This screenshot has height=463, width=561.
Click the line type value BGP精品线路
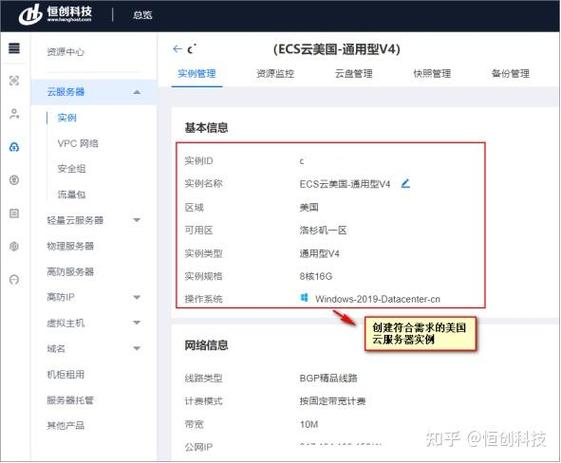click(x=328, y=378)
